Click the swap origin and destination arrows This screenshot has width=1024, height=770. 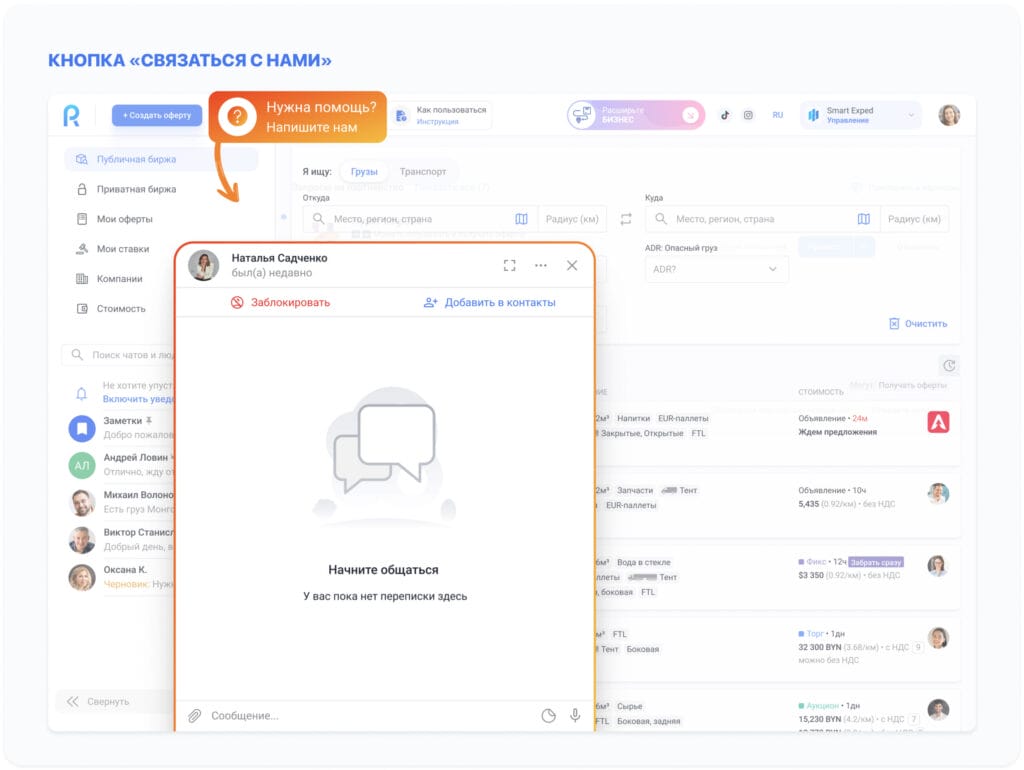pyautogui.click(x=626, y=219)
